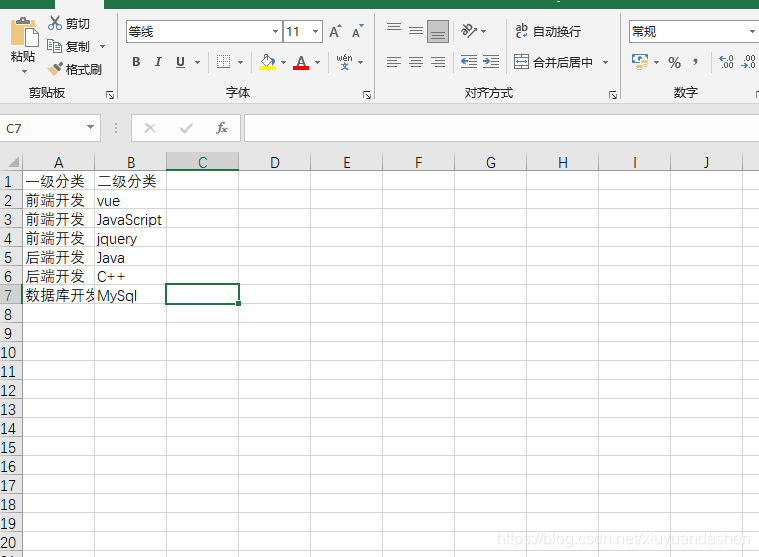
Task: Increase indent in cell
Action: pyautogui.click(x=491, y=62)
